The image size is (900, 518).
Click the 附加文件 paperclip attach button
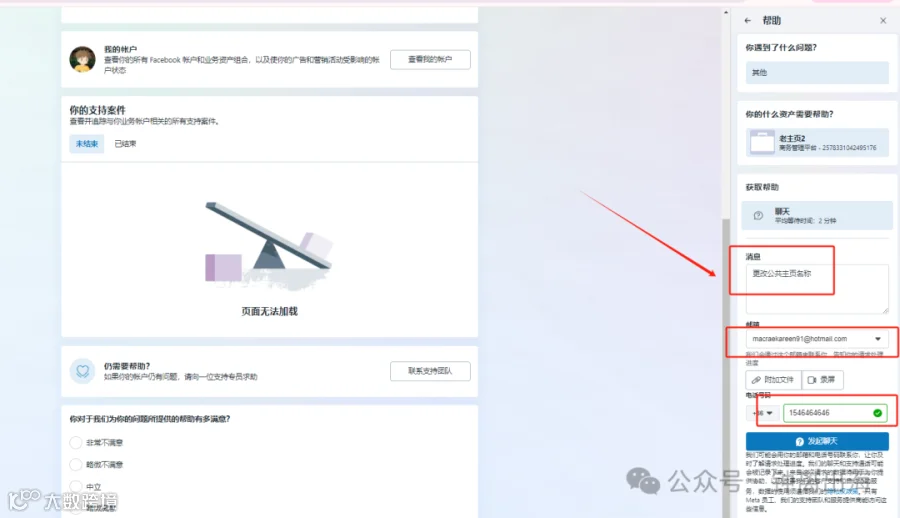tap(773, 380)
